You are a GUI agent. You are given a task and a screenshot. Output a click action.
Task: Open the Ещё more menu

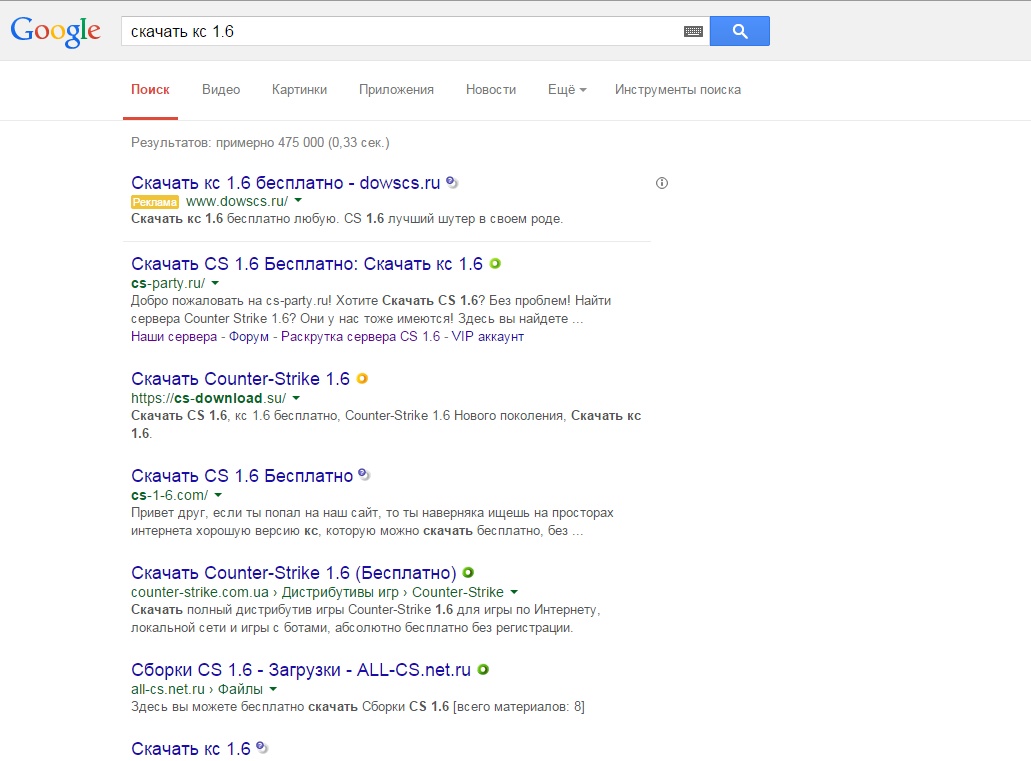point(567,89)
